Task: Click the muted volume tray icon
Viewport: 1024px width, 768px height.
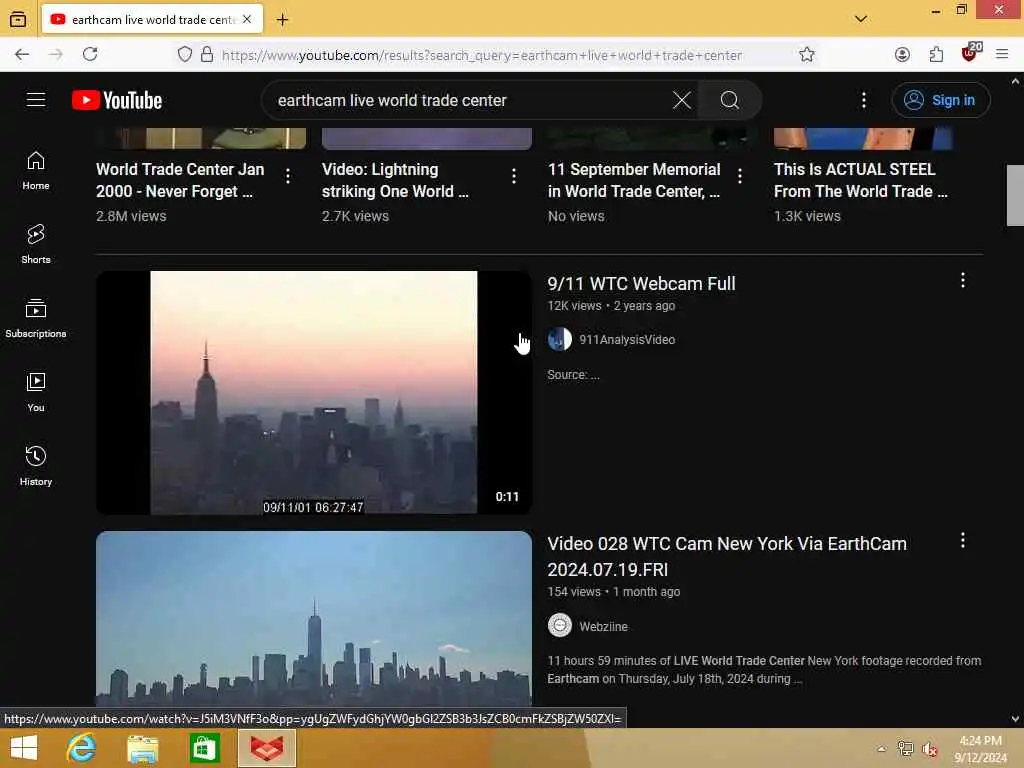Action: [929, 749]
